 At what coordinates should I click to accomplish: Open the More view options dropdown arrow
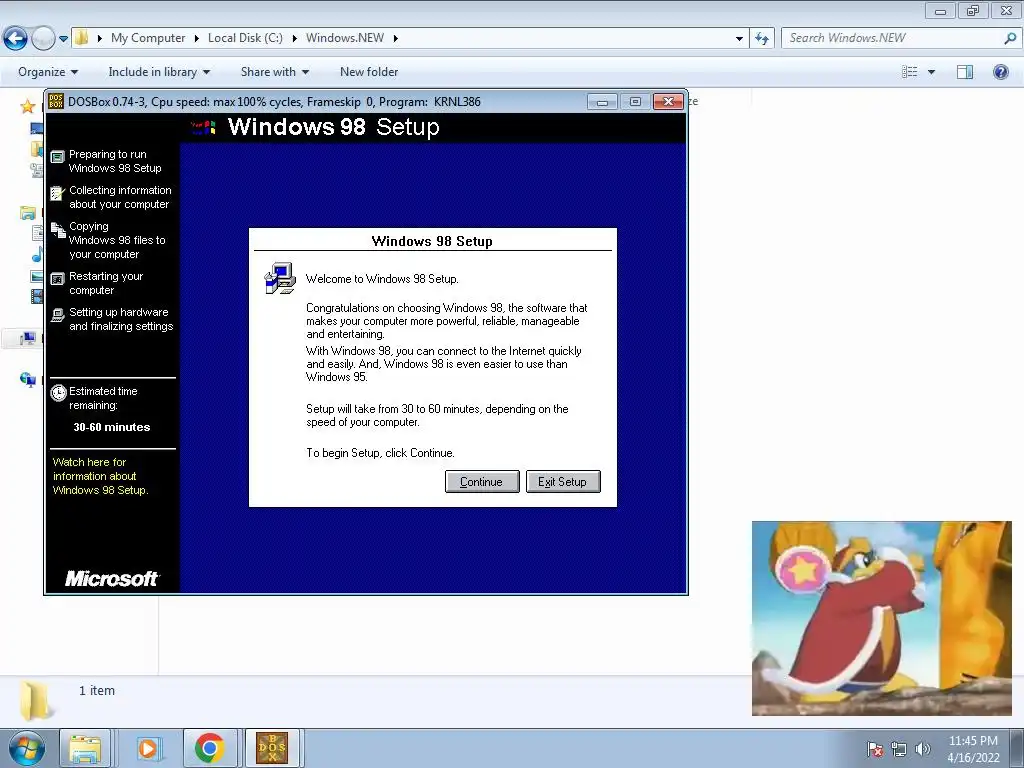[x=931, y=72]
